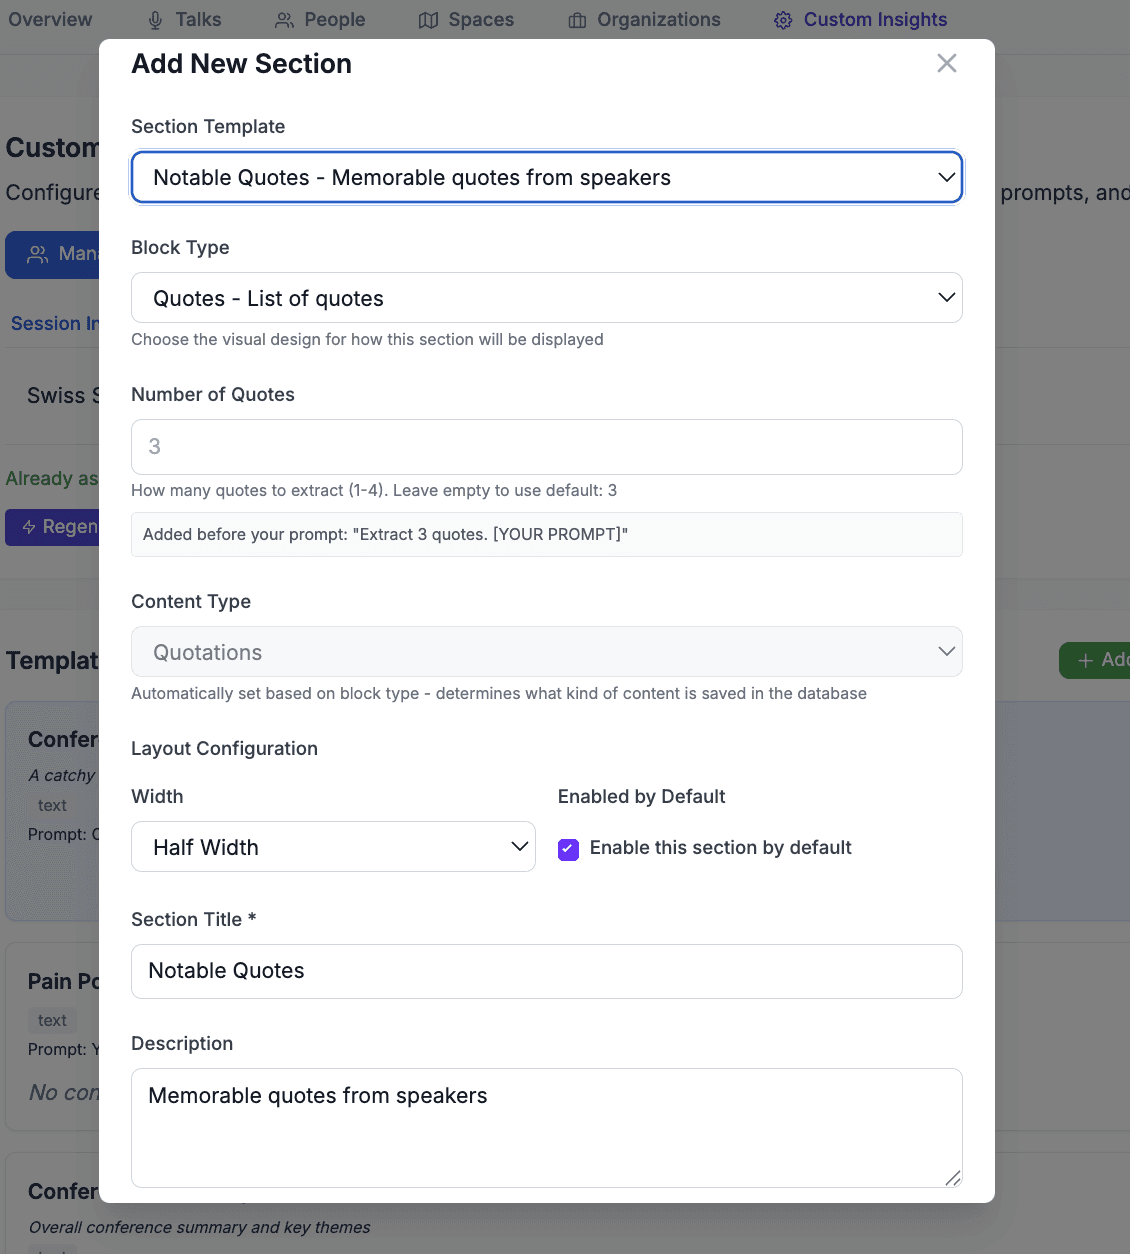Switch to the Custom Insights tab
Screen dimensions: 1130x1254
click(860, 20)
